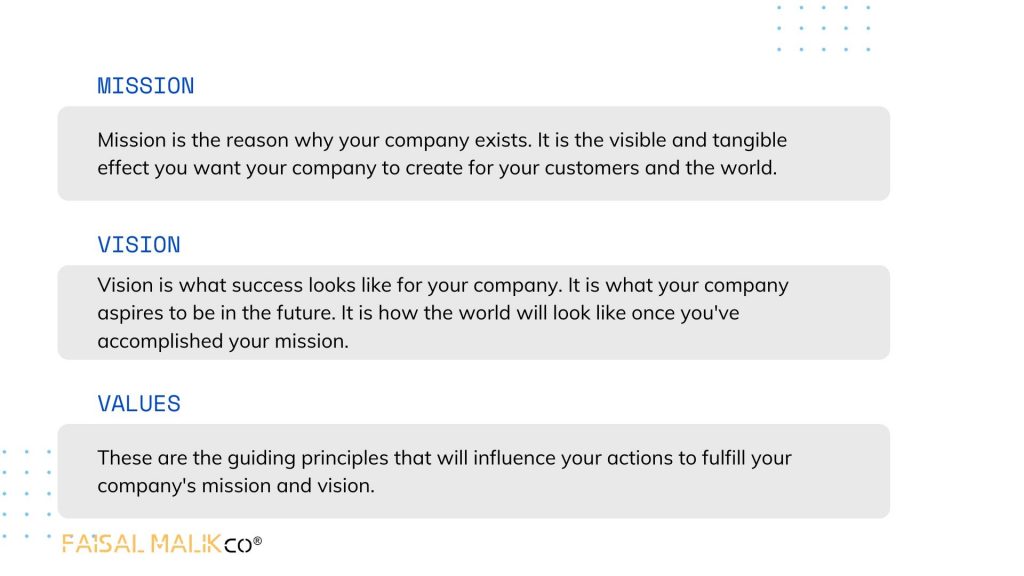The height and width of the screenshot is (576, 1024).
Task: Click the VISION heading
Action: (139, 245)
